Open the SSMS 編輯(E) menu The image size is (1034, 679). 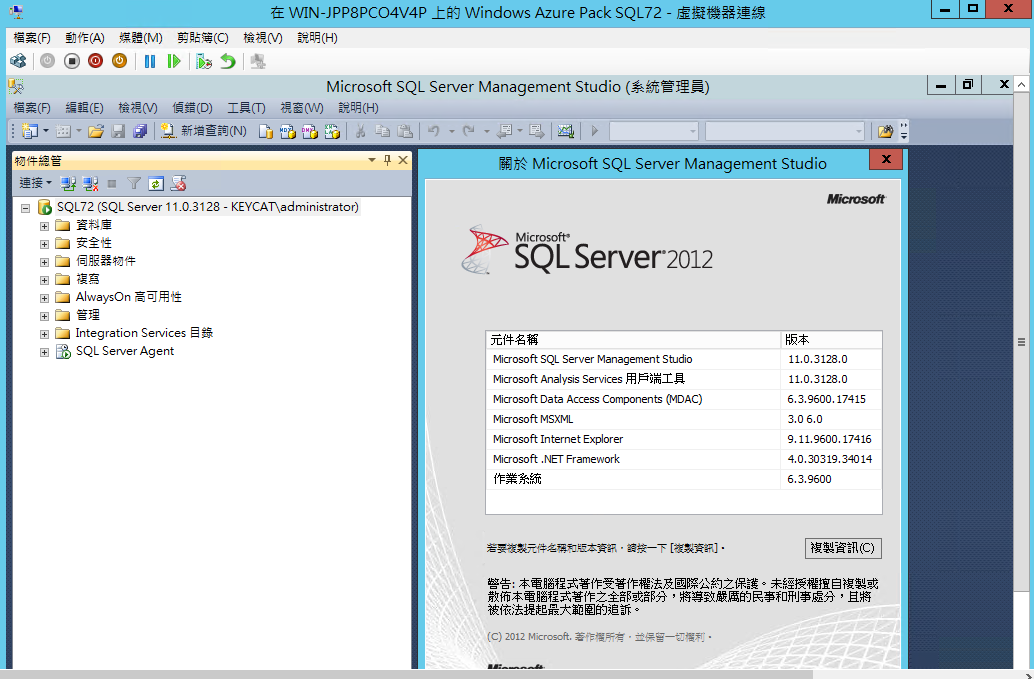(x=84, y=107)
